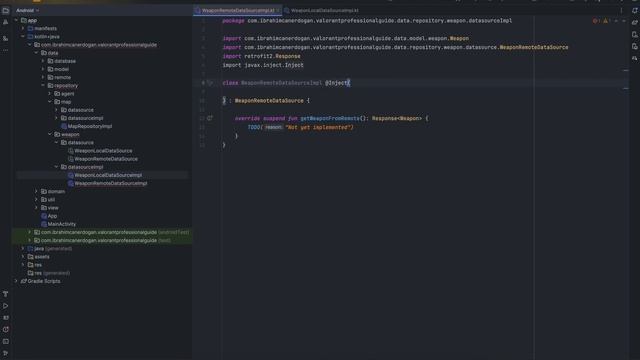
Task: Switch to WeaponLocalDataSourceImpl.kt tab
Action: click(322, 11)
